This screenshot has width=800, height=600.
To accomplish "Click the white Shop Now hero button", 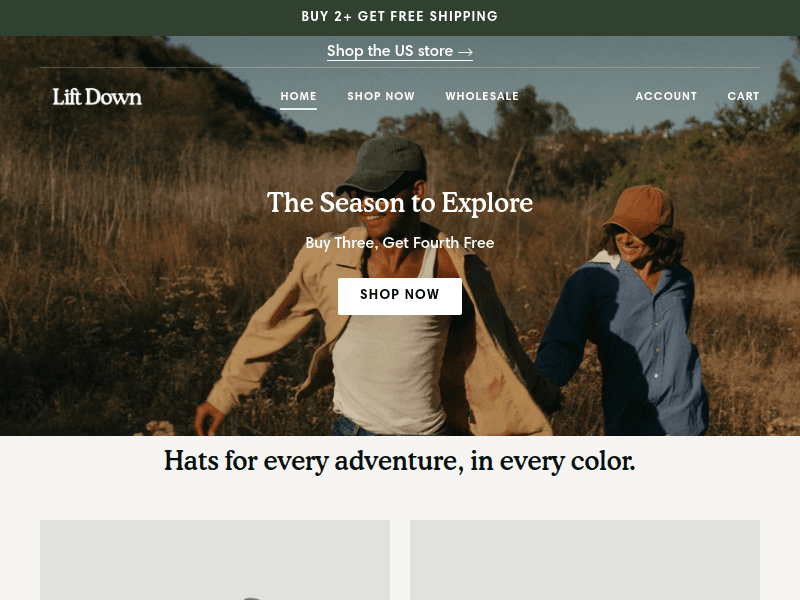I will coord(399,296).
